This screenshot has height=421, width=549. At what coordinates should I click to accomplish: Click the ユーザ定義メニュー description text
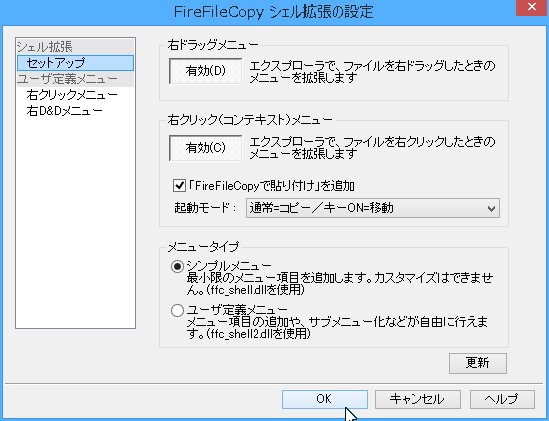[337, 327]
